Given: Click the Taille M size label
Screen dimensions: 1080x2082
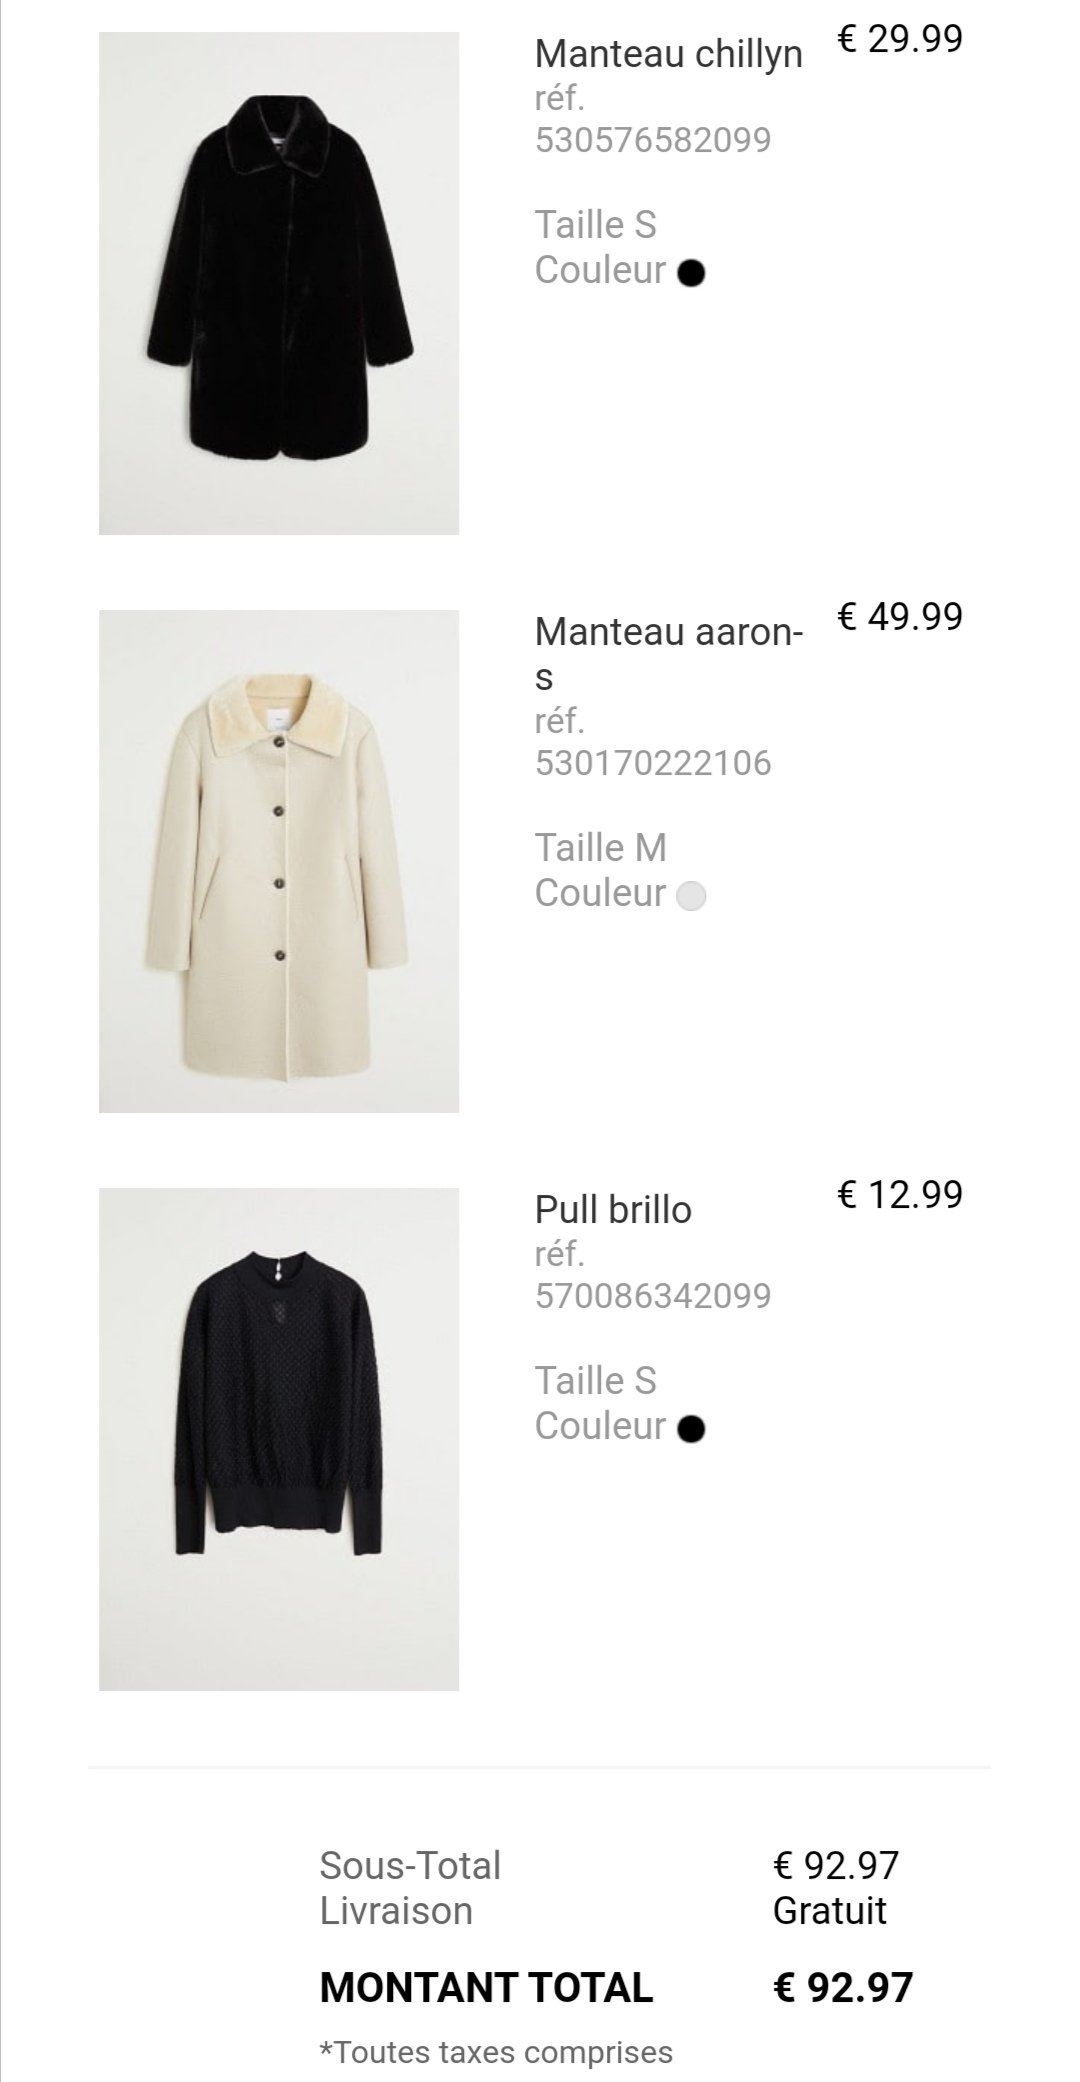Looking at the screenshot, I should 600,848.
